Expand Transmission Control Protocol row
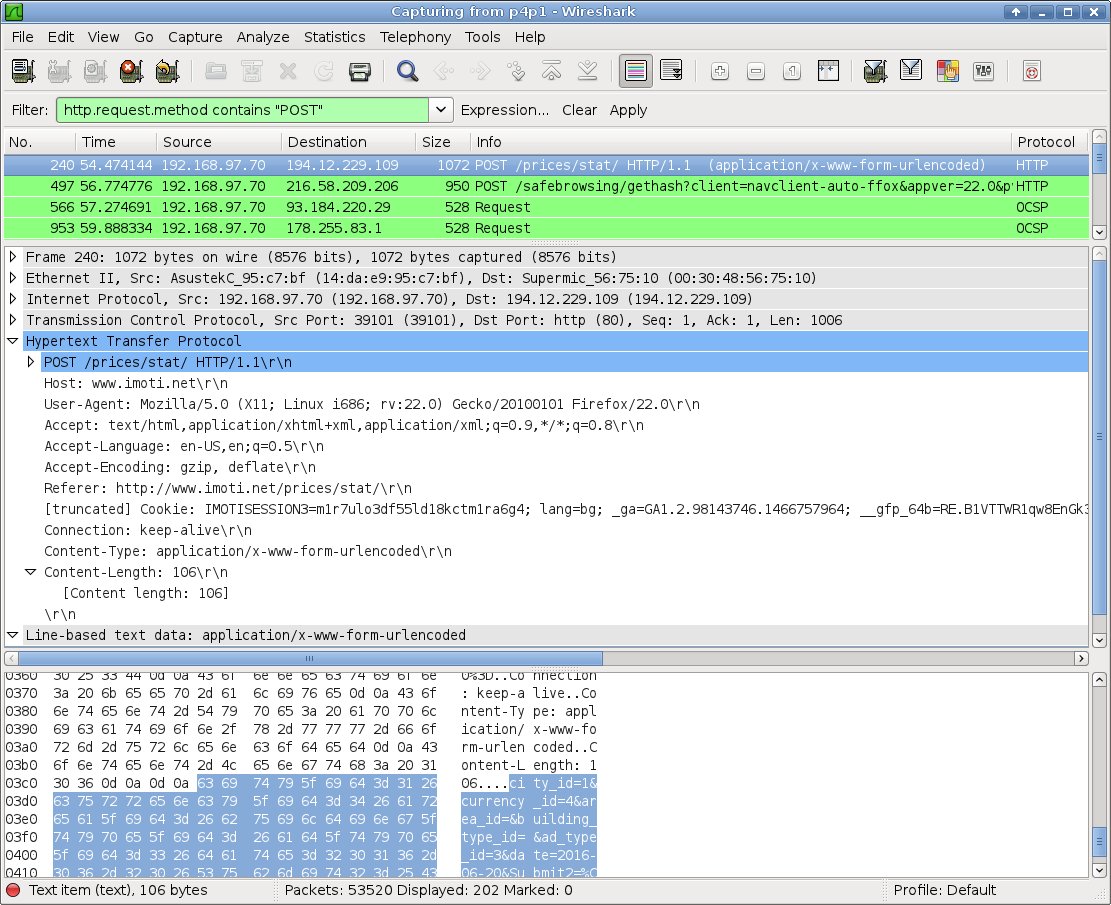The width and height of the screenshot is (1111, 905). 13,320
